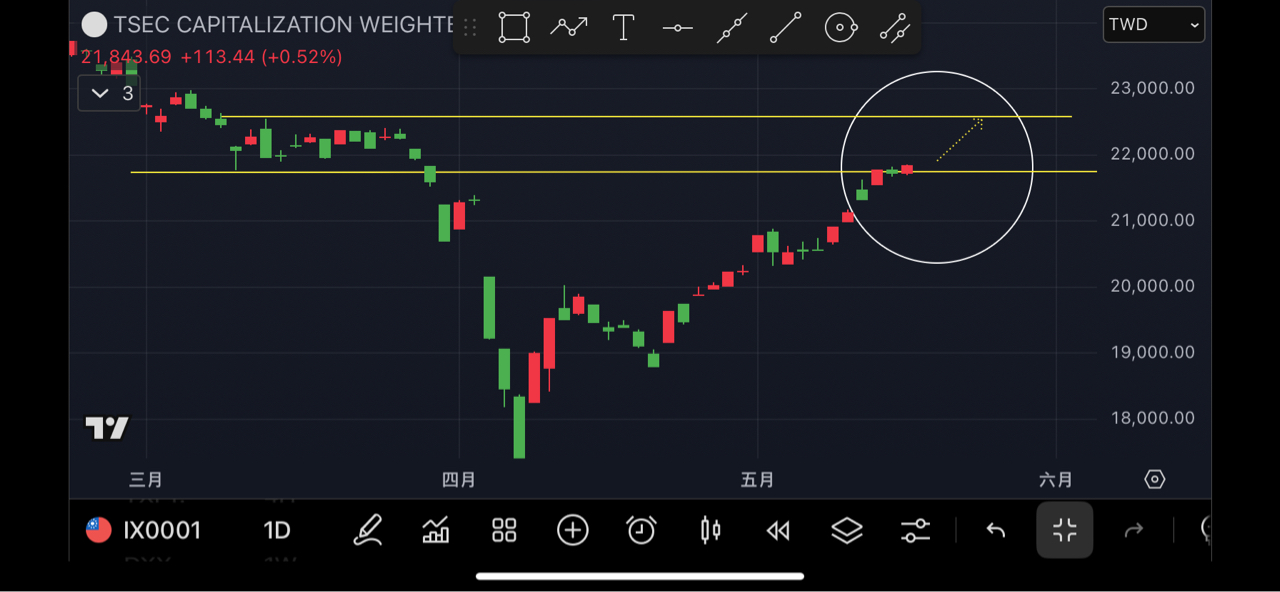
Task: Open the candlestick chart type selector
Action: pyautogui.click(x=710, y=530)
